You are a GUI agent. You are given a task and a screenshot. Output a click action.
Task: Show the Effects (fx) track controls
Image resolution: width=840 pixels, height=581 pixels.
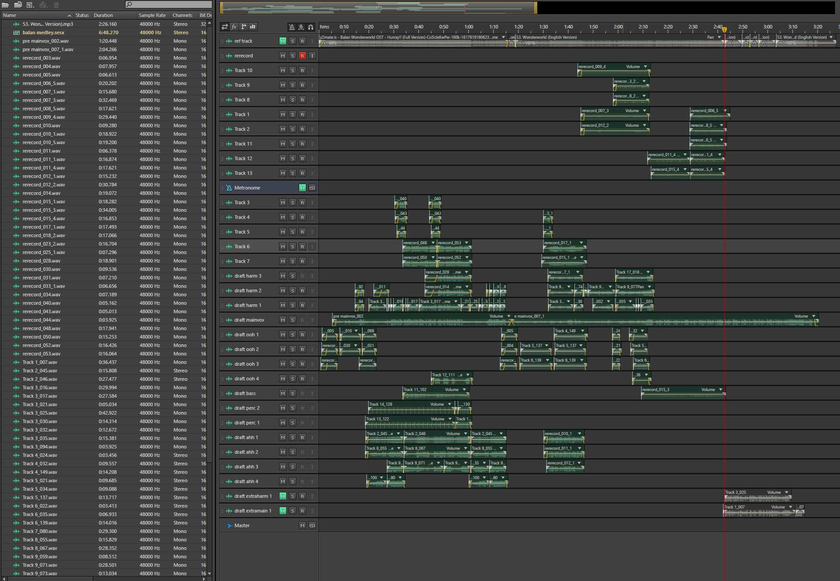click(x=234, y=26)
